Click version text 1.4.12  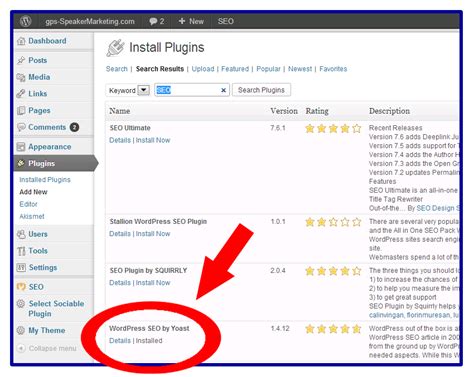(x=280, y=329)
